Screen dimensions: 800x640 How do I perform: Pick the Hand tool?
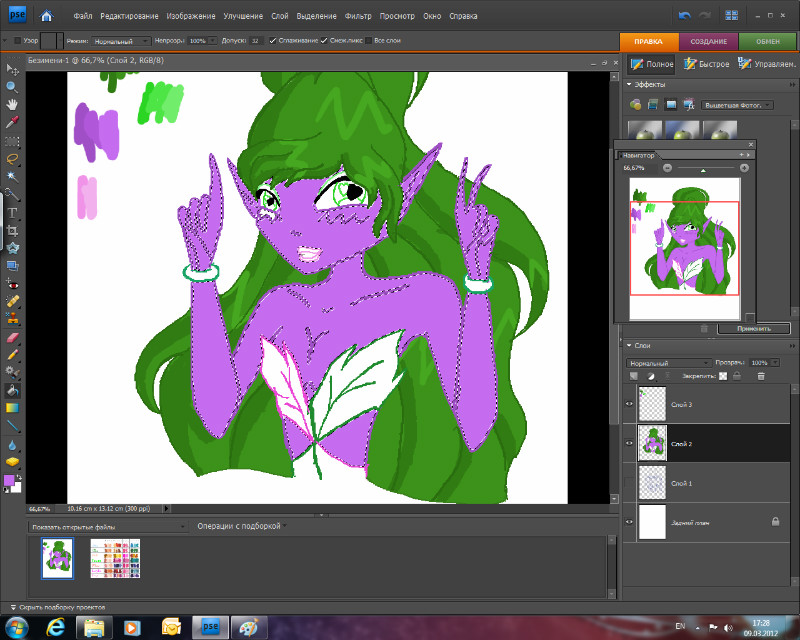pos(13,103)
